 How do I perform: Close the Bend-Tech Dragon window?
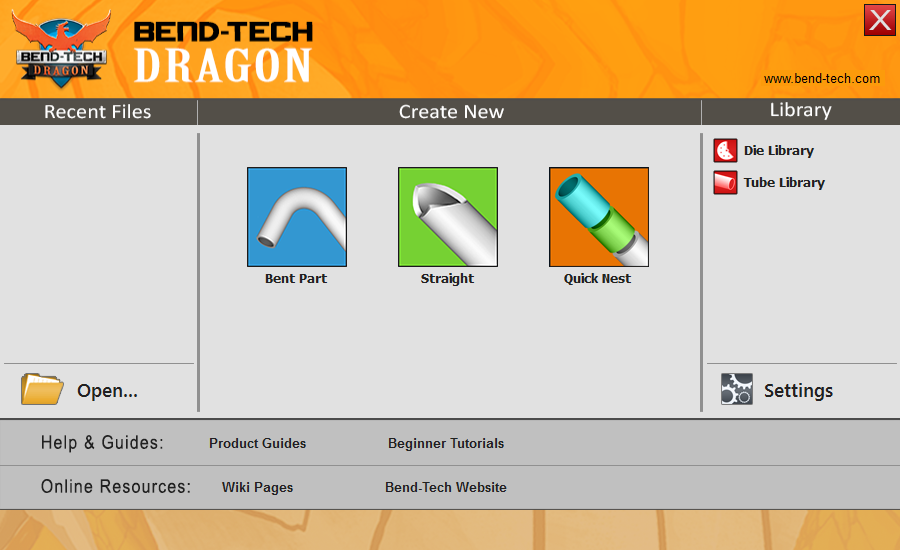[x=879, y=20]
